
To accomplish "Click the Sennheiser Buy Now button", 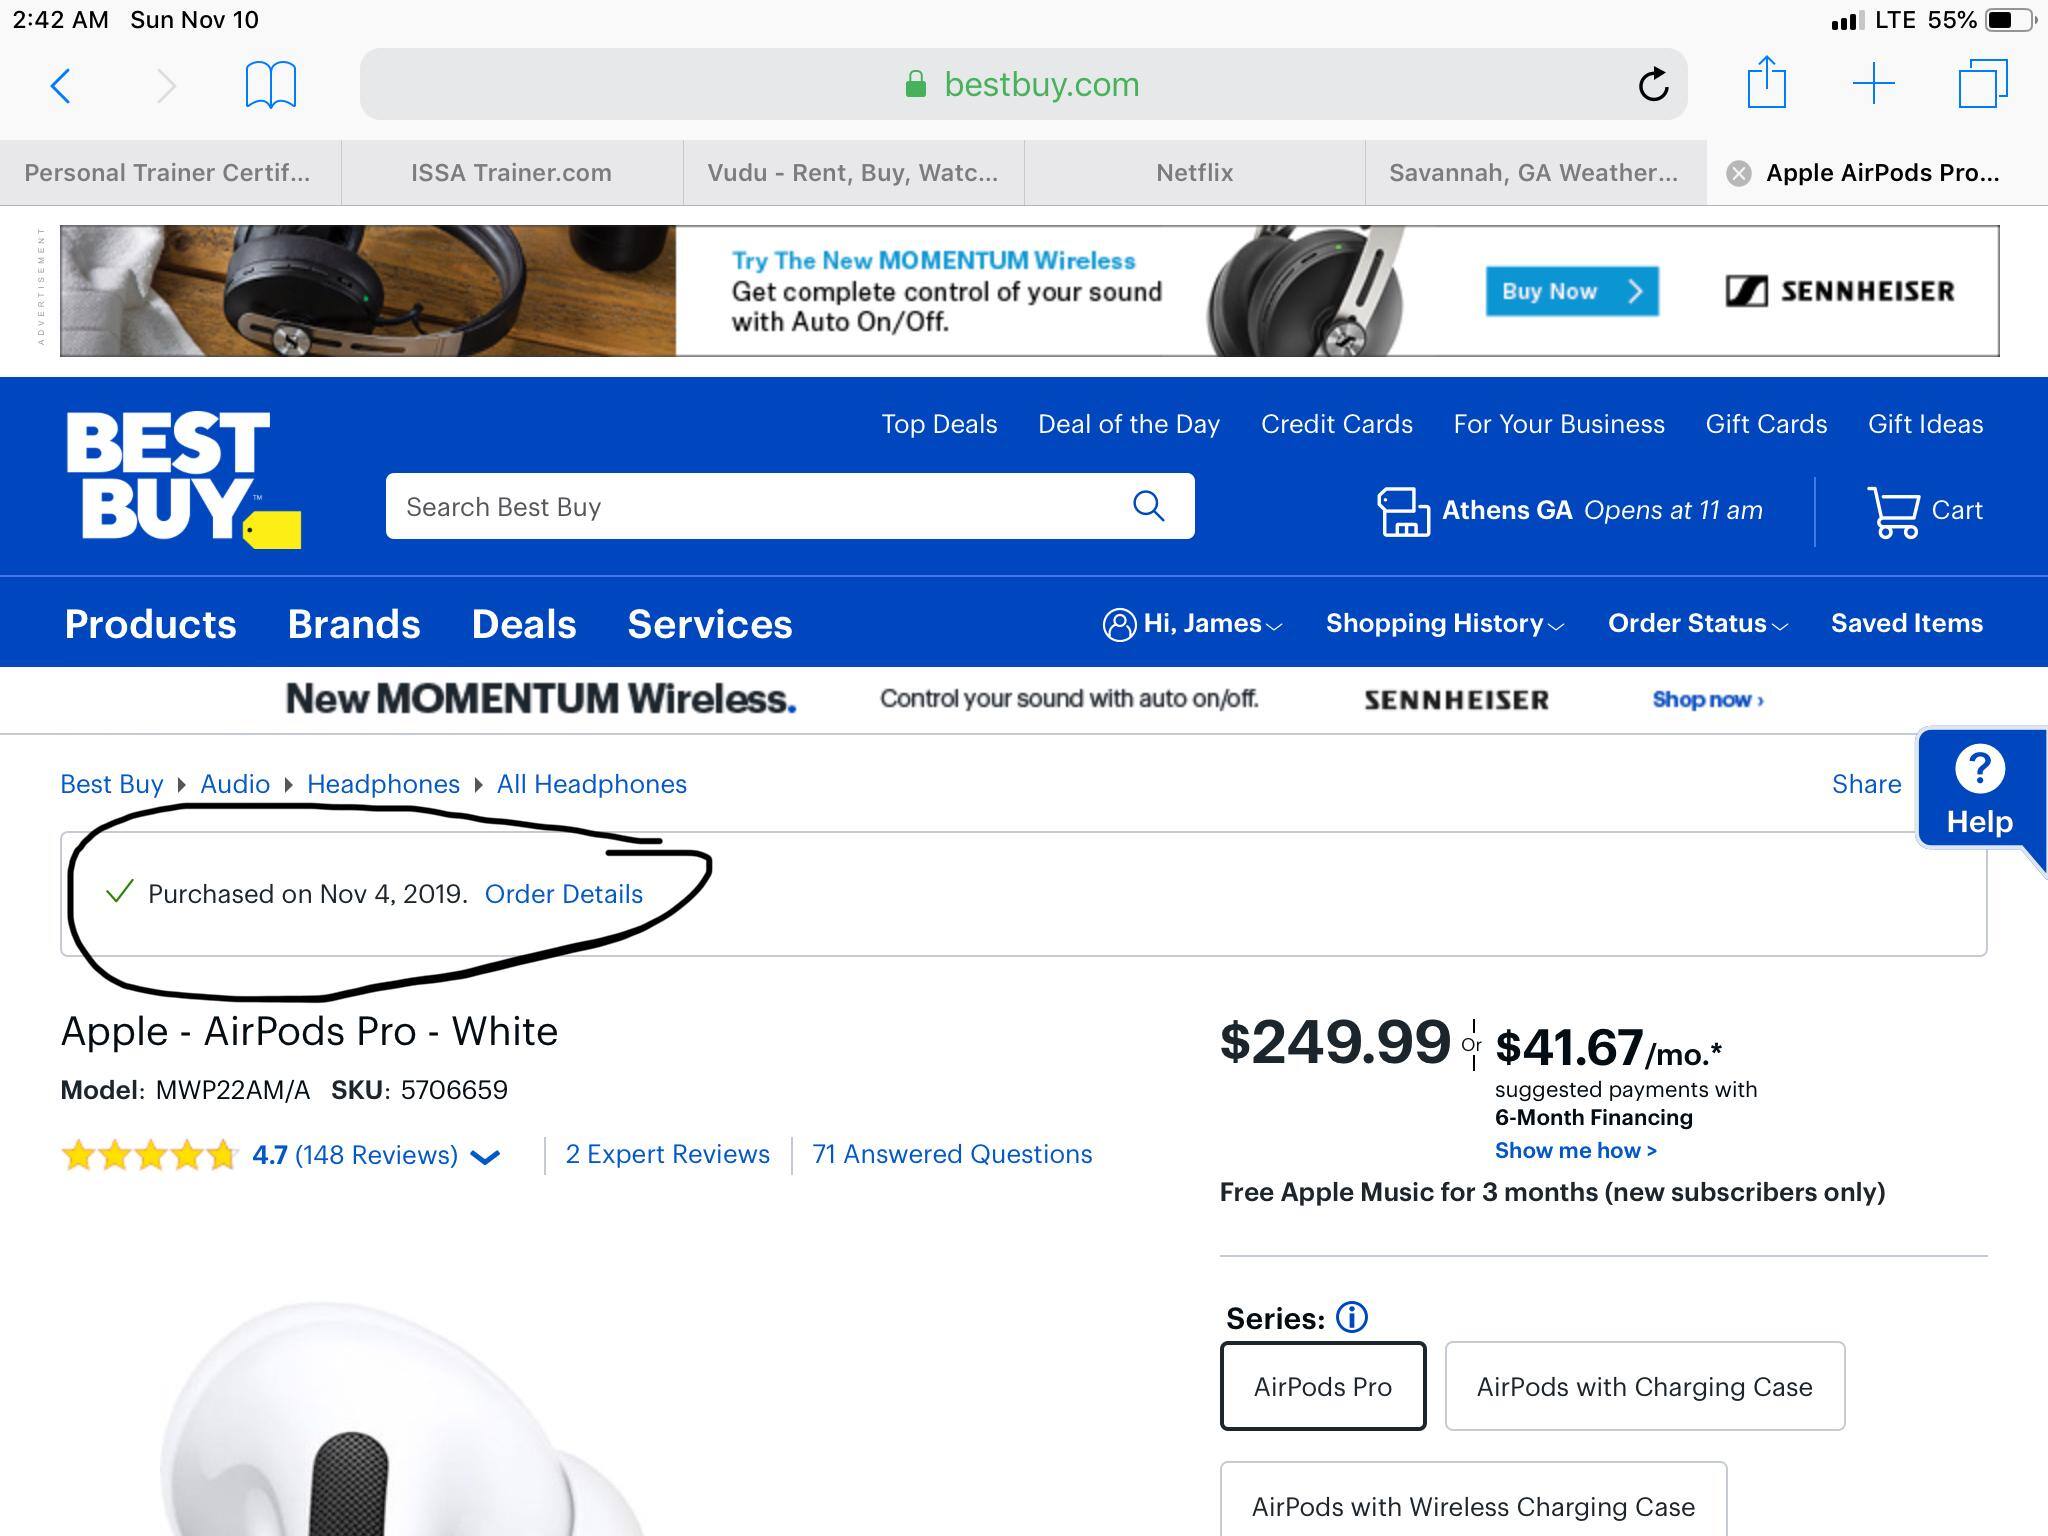I will [x=1570, y=291].
